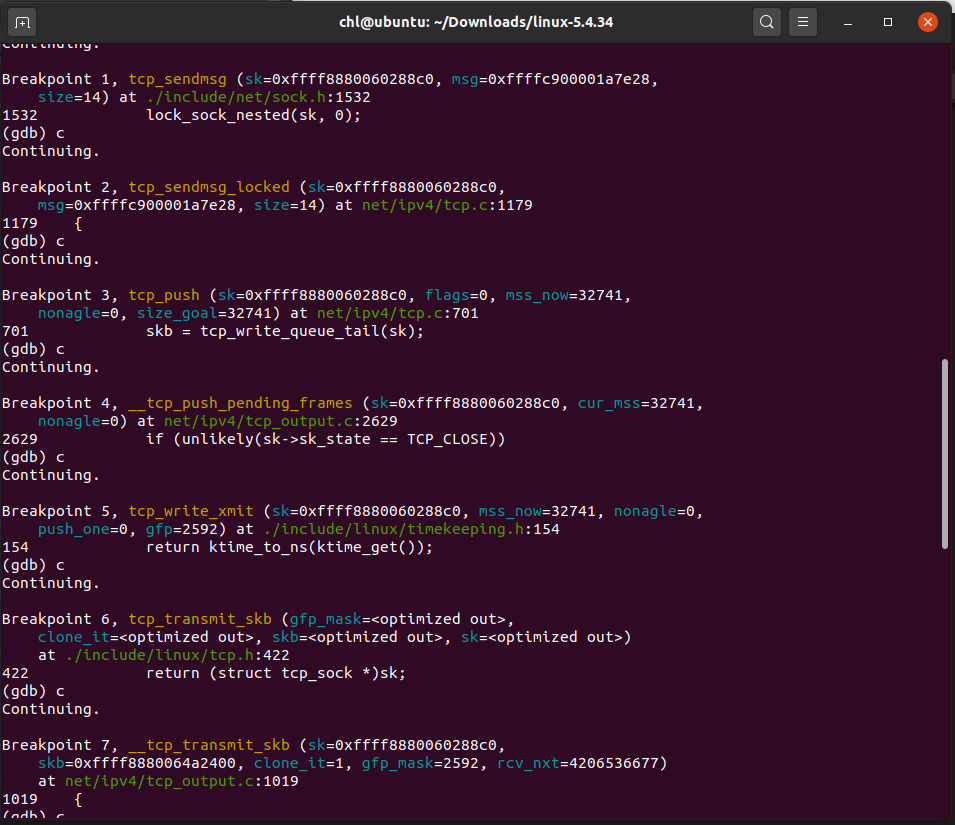Click the return ktime_to_ns(ktime_get()); line
The image size is (955, 825).
pos(289,547)
